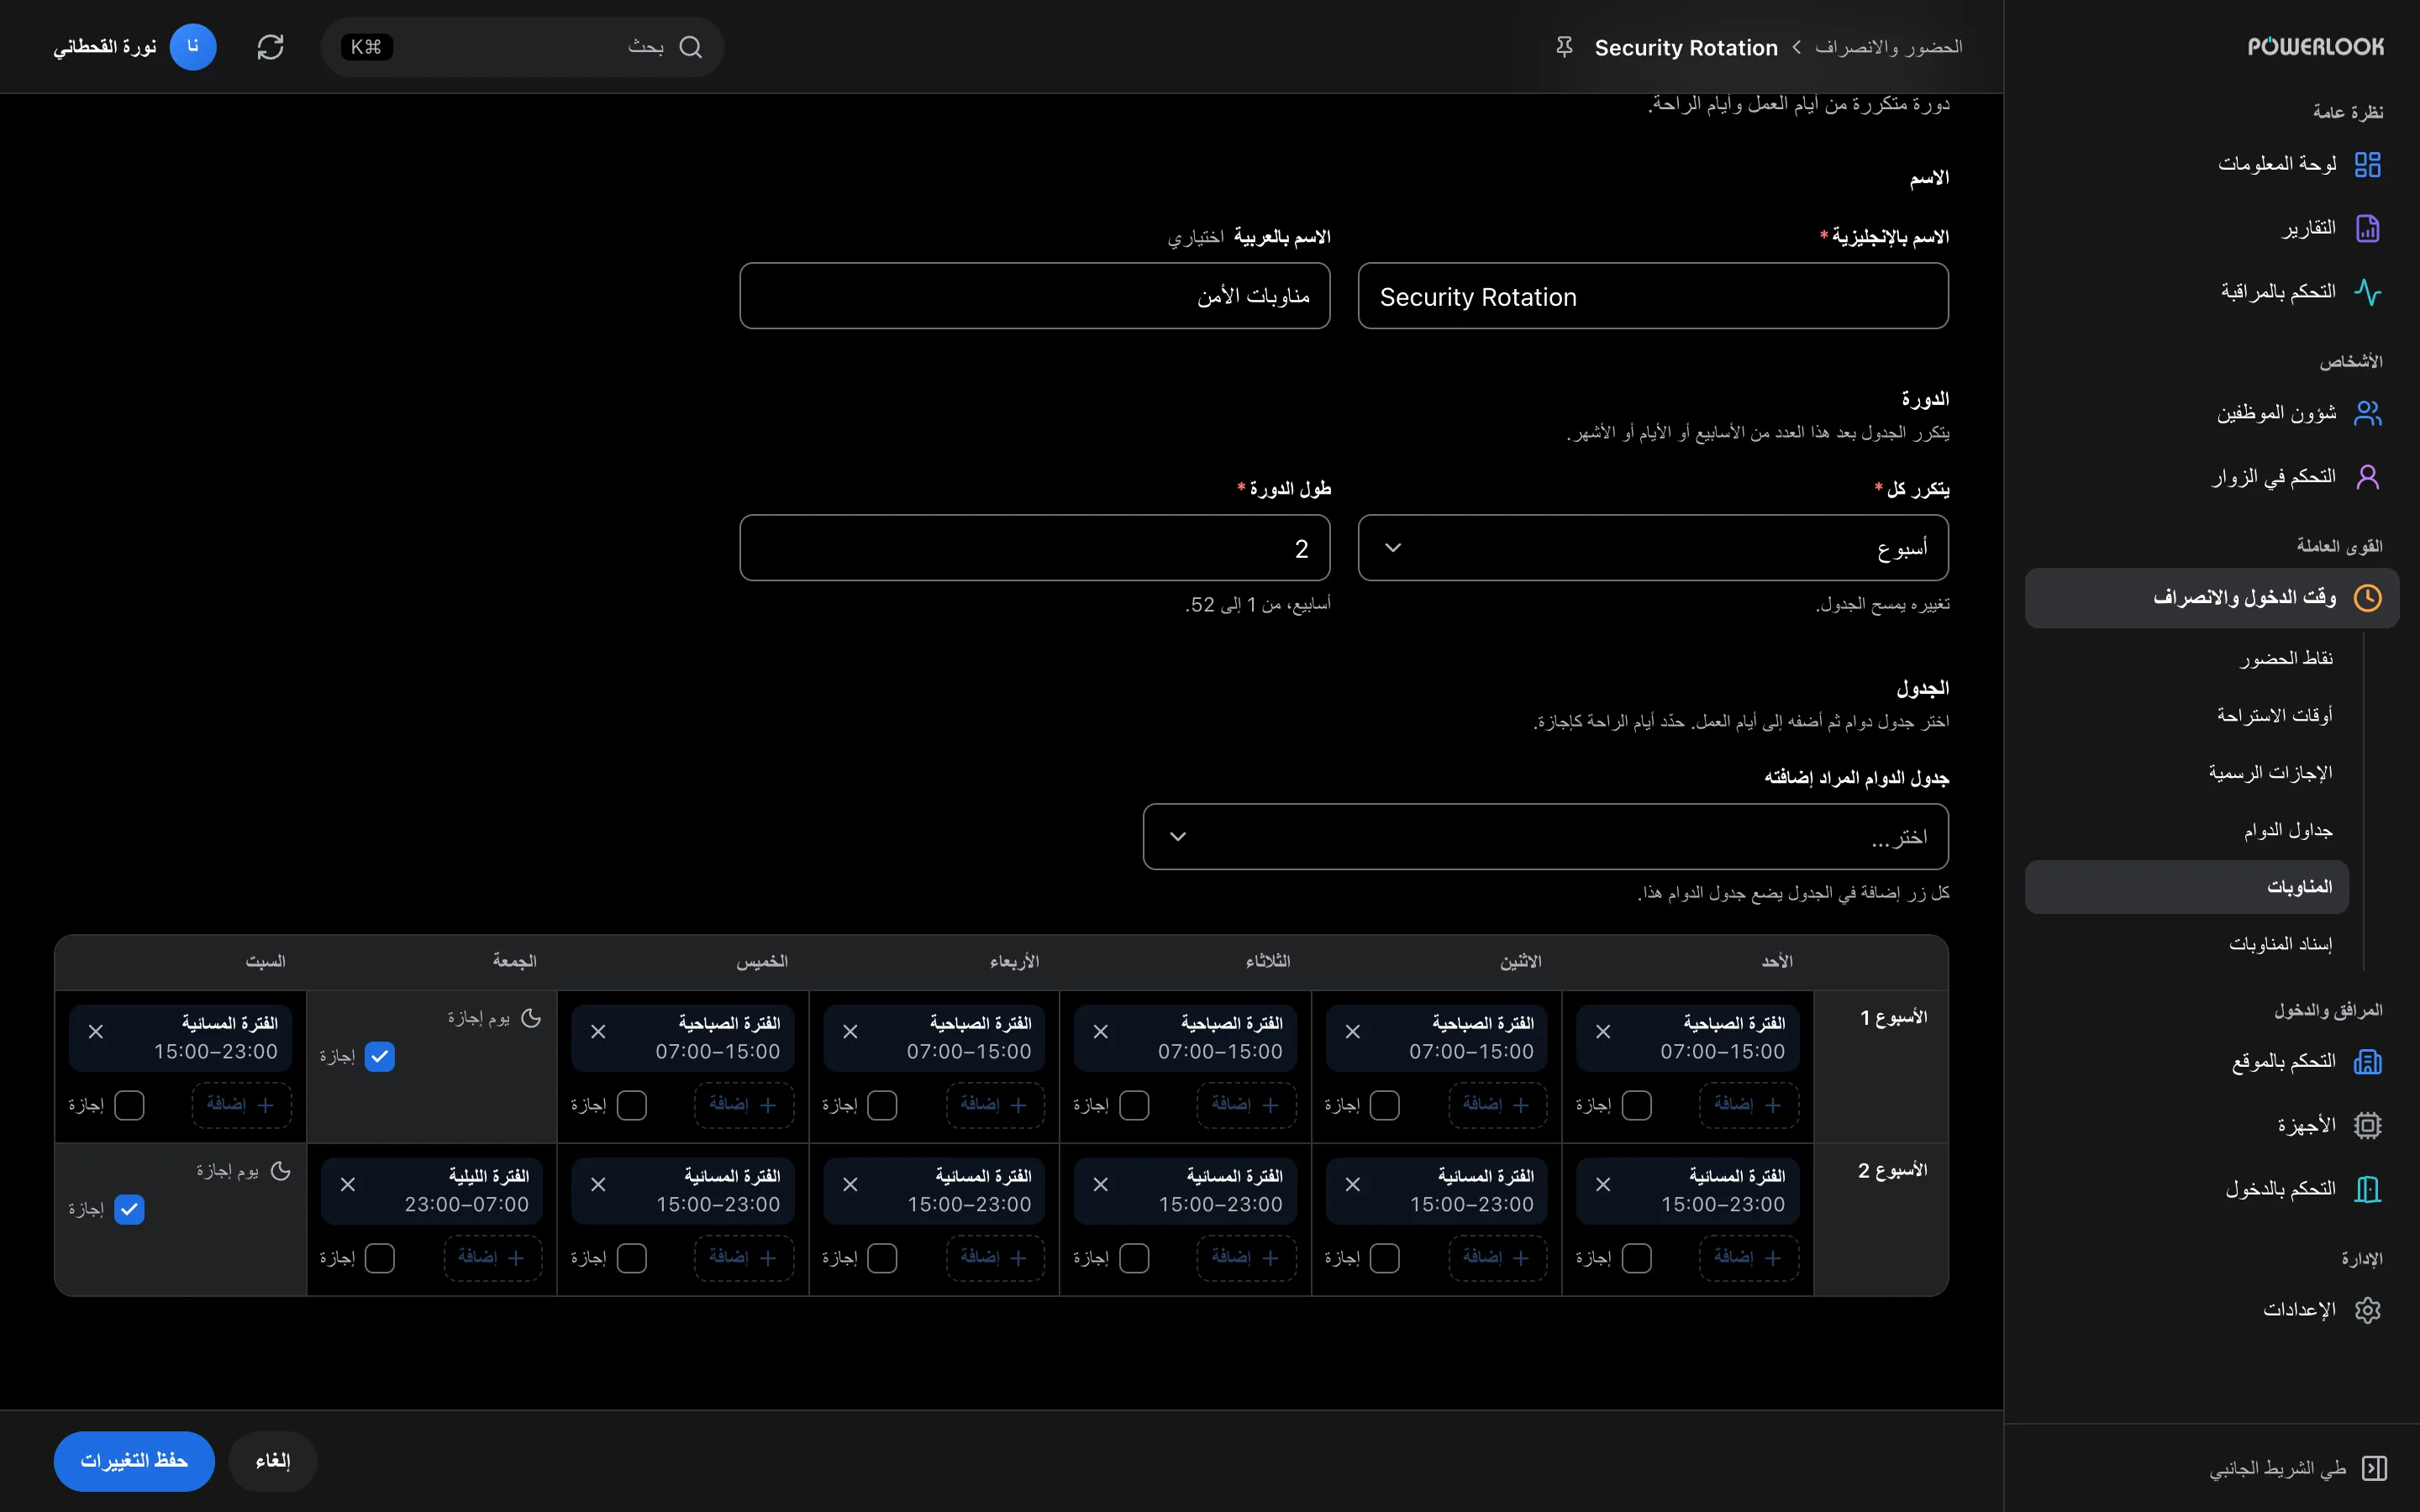Click the English name Security Rotation field
The height and width of the screenshot is (1512, 2420).
coord(1653,296)
